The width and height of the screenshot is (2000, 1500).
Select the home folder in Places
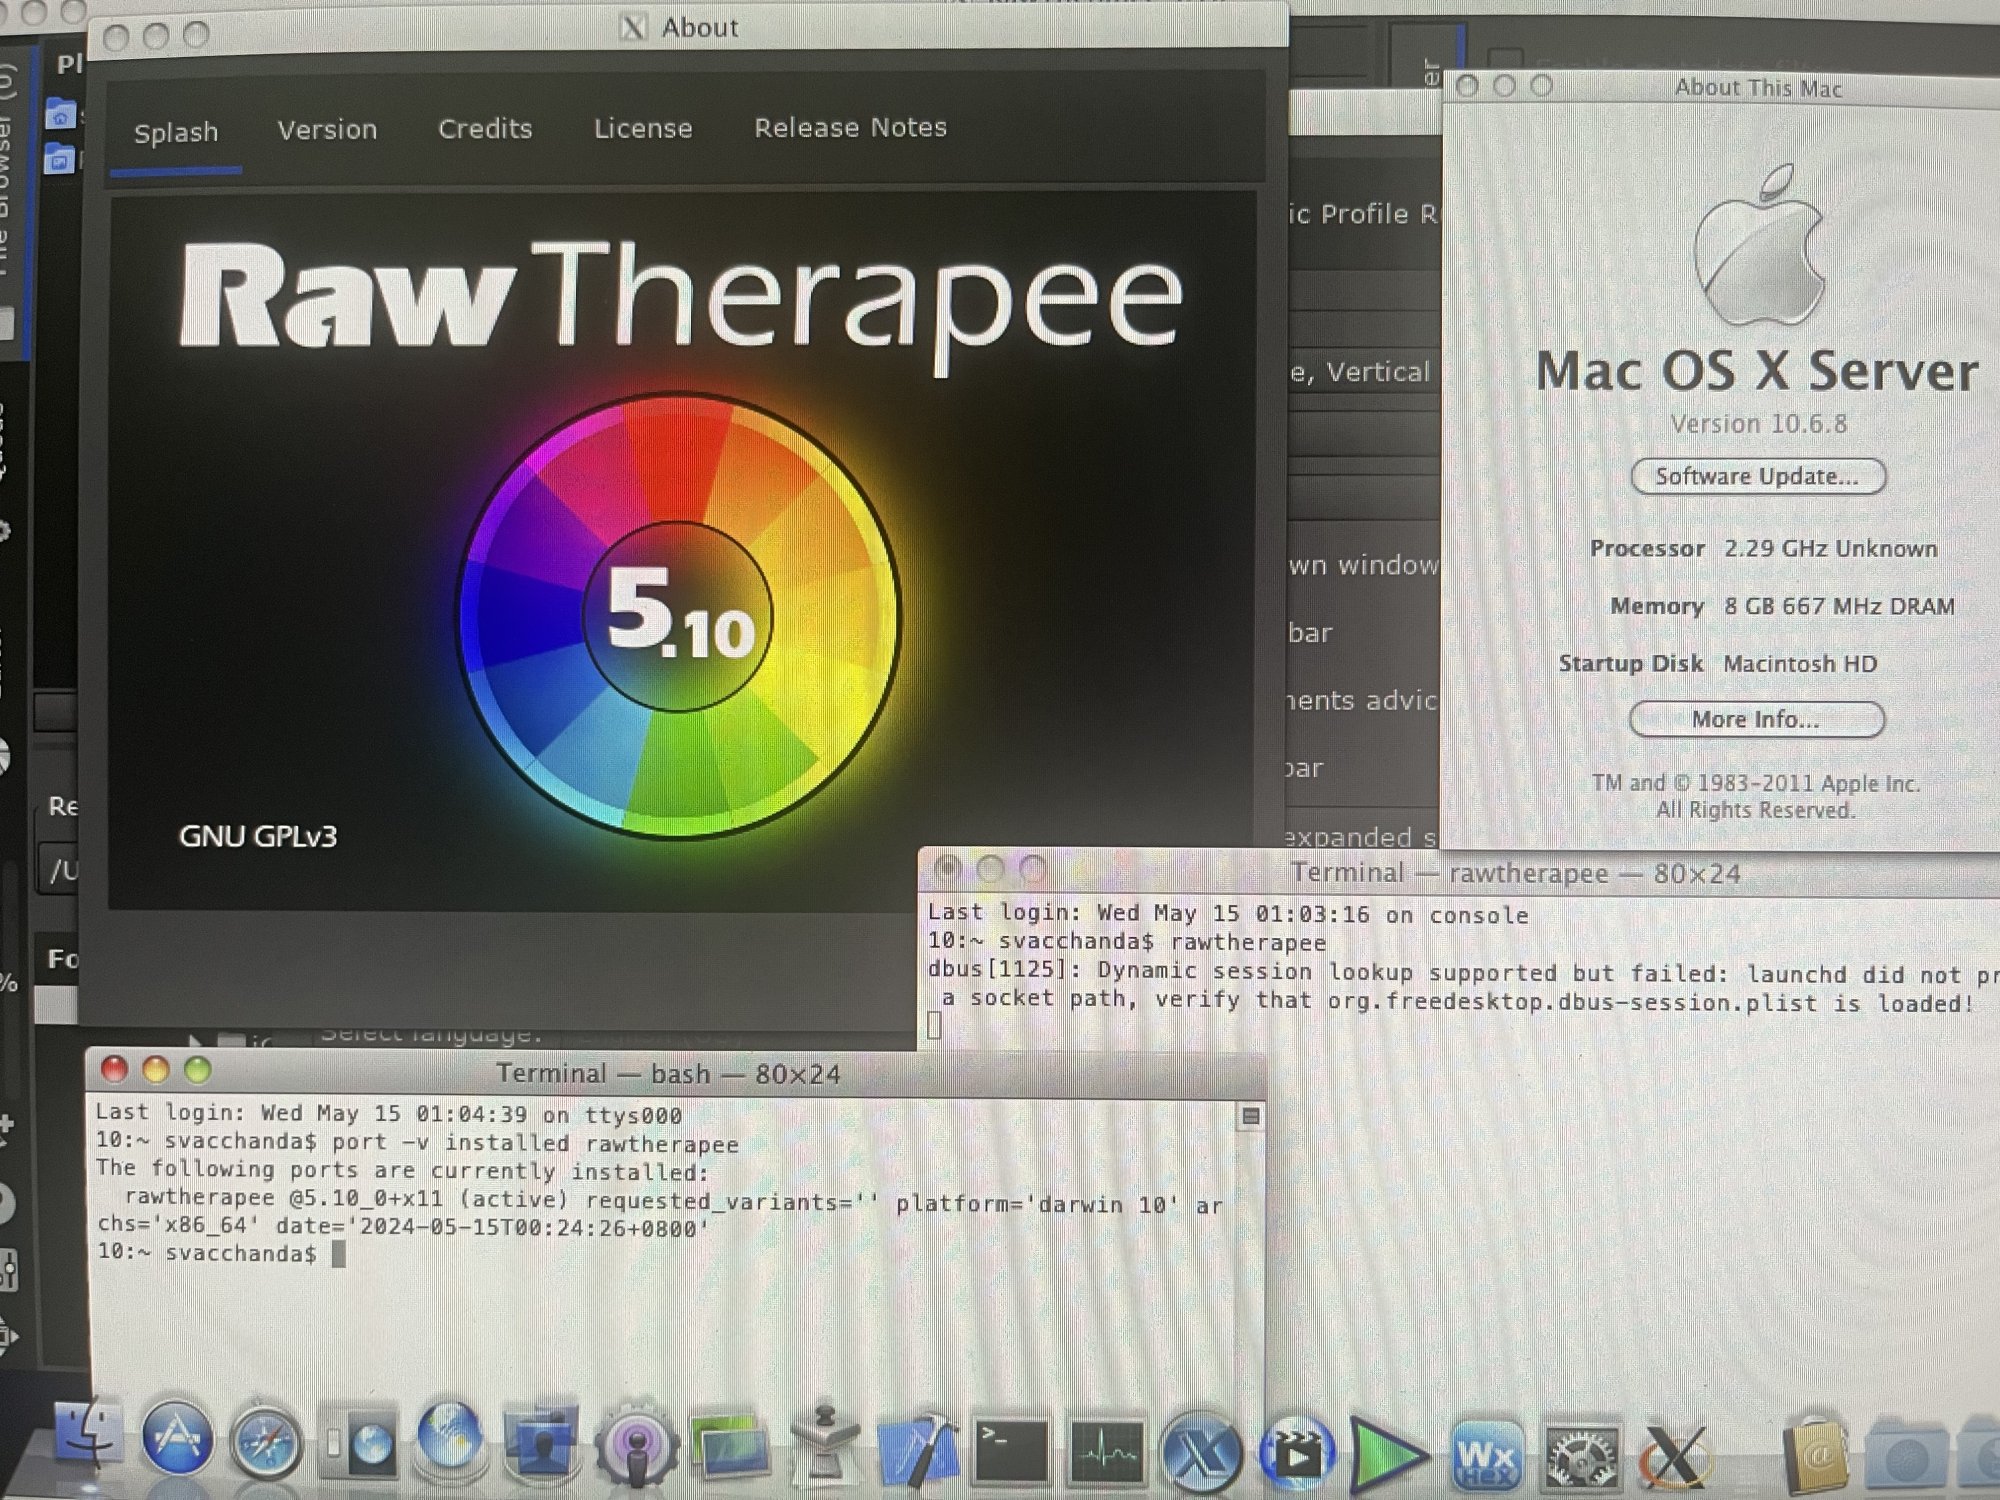tap(61, 116)
